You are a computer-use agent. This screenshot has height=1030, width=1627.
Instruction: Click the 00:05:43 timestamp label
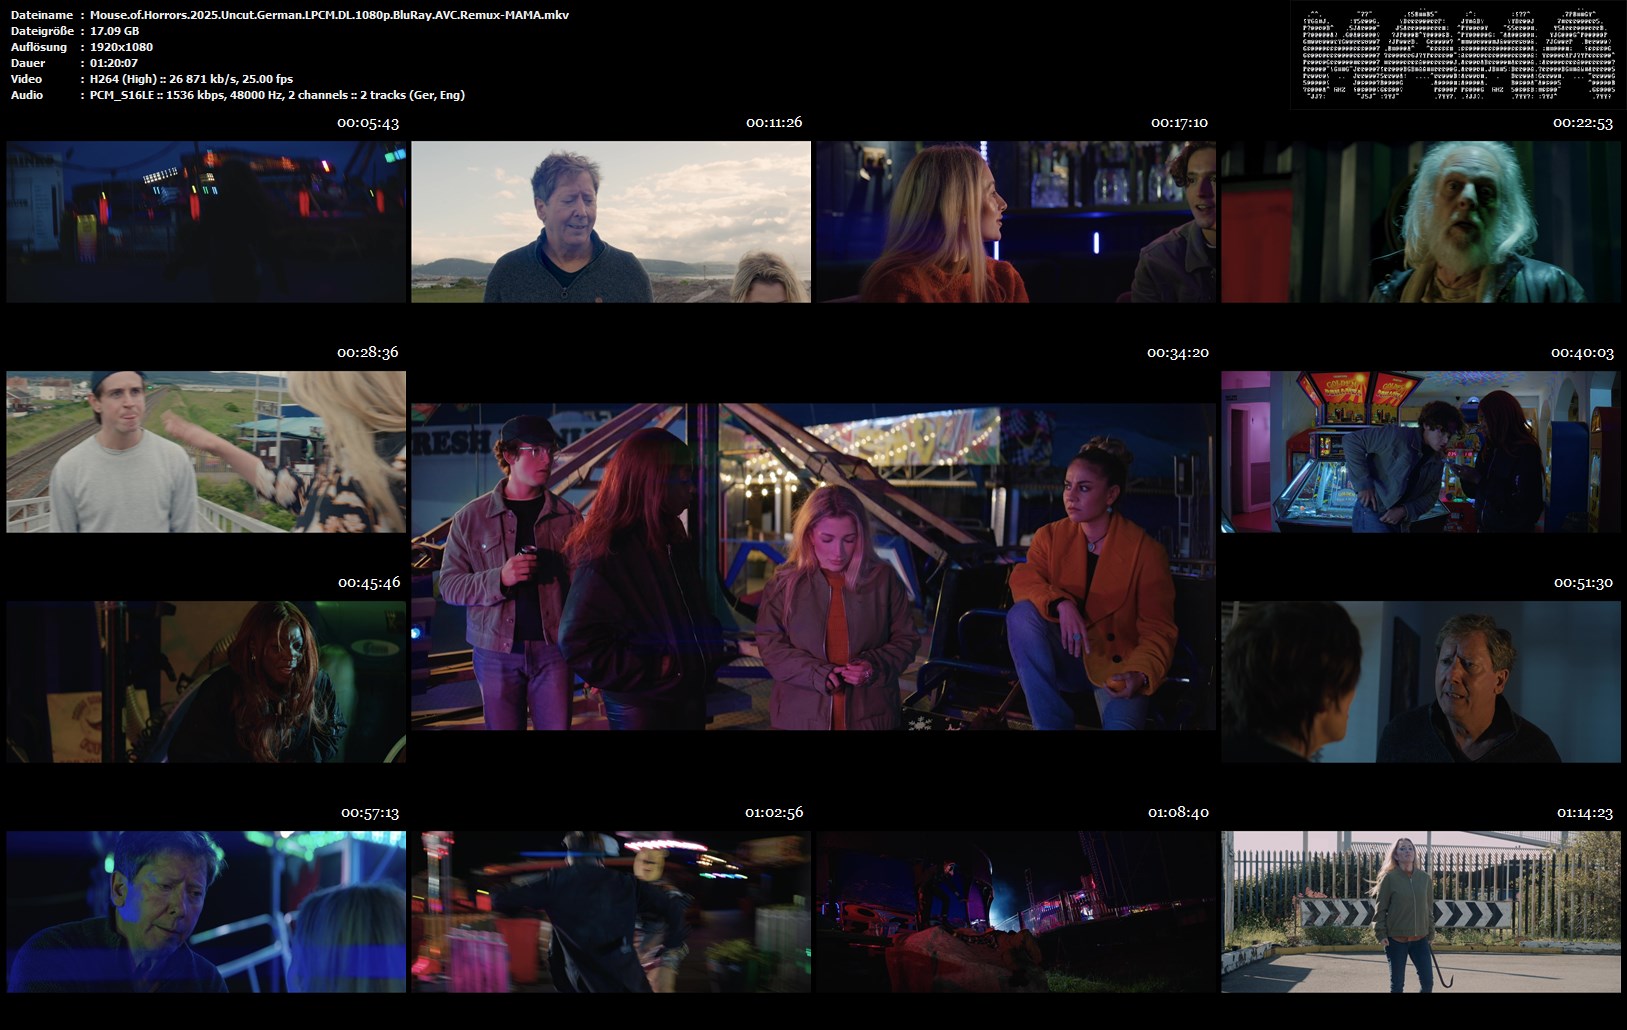coord(368,123)
